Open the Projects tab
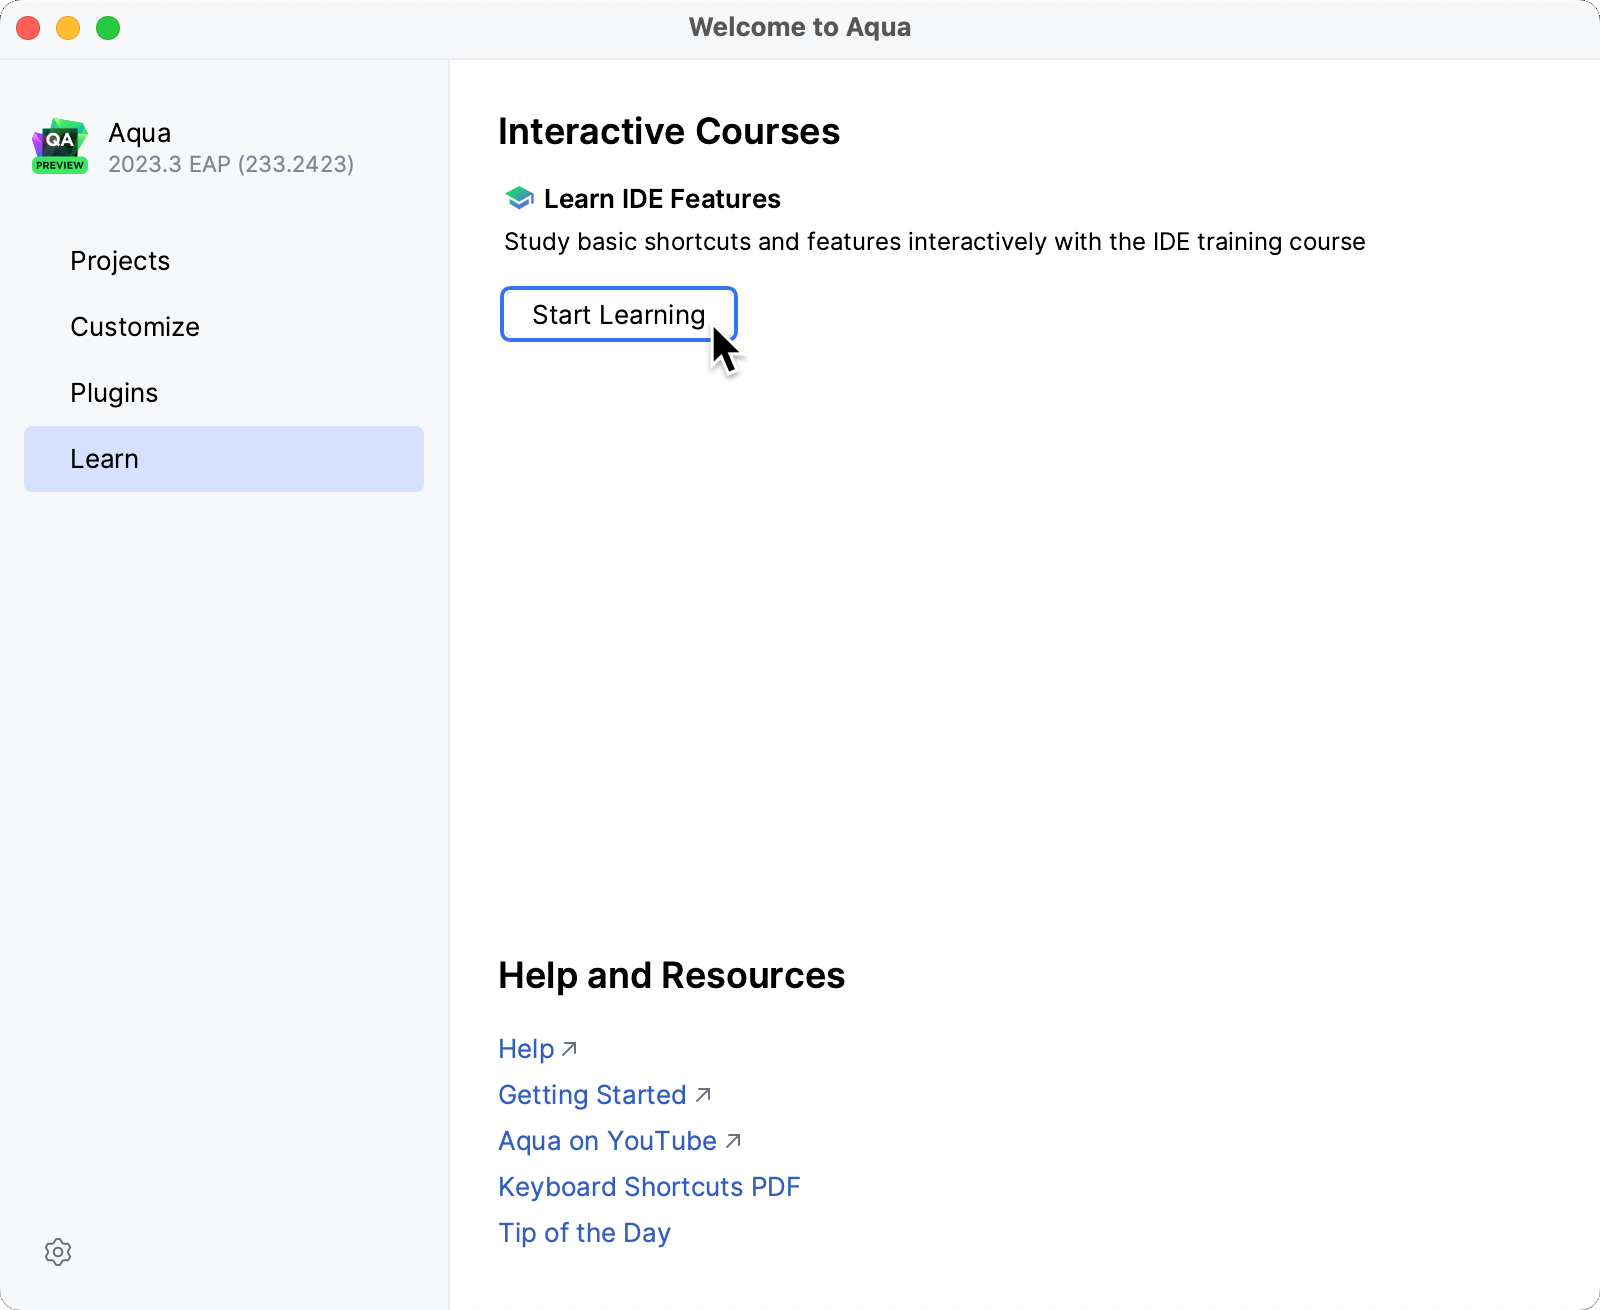Viewport: 1600px width, 1310px height. (x=224, y=261)
